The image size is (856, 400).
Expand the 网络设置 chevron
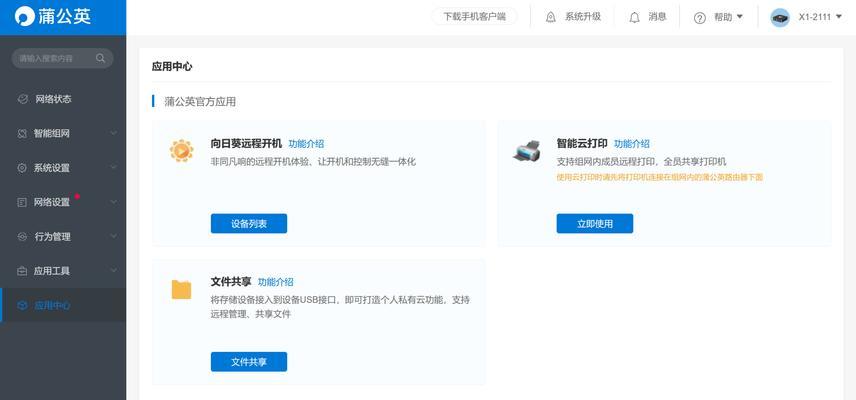(x=113, y=202)
